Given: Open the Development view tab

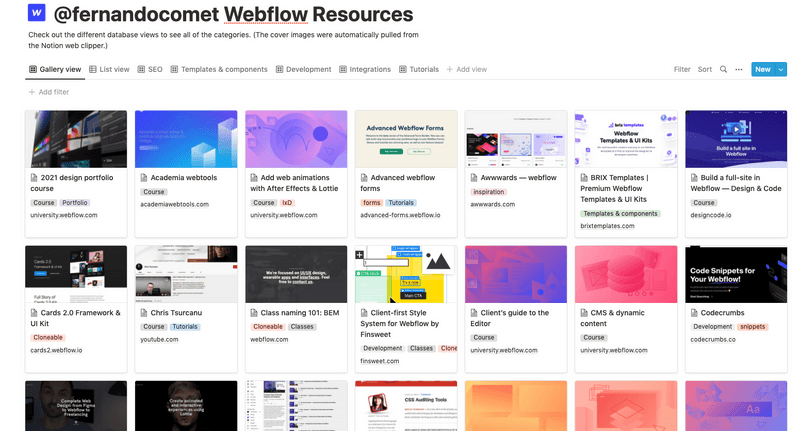Looking at the screenshot, I should (304, 69).
